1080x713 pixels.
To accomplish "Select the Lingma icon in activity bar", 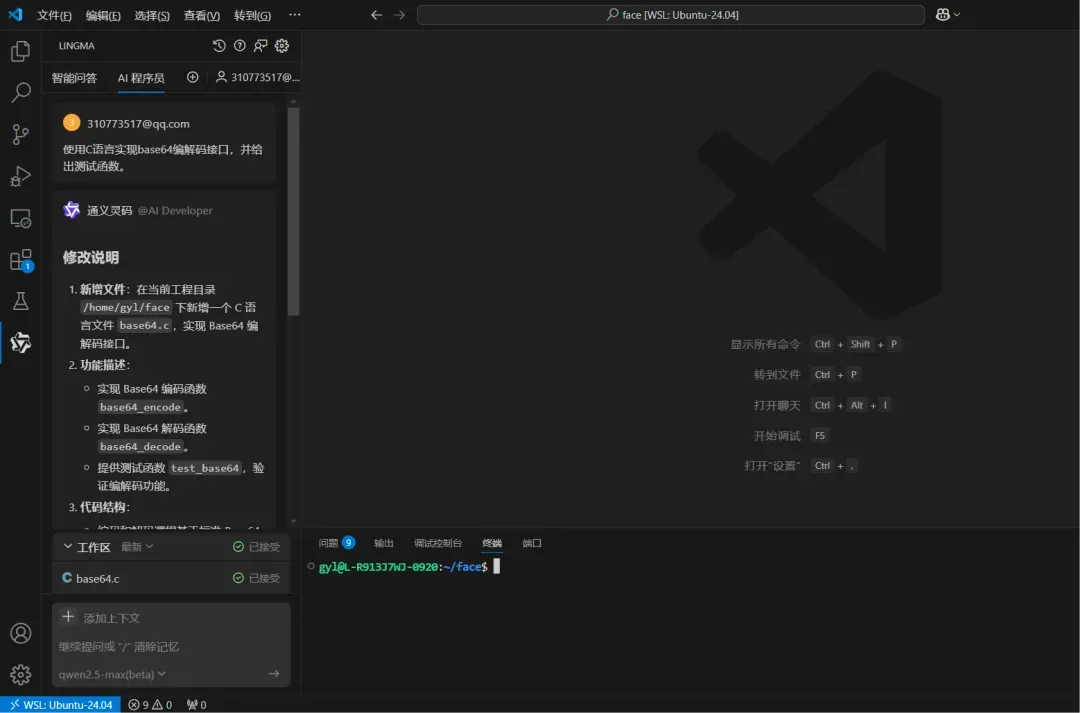I will tap(21, 342).
